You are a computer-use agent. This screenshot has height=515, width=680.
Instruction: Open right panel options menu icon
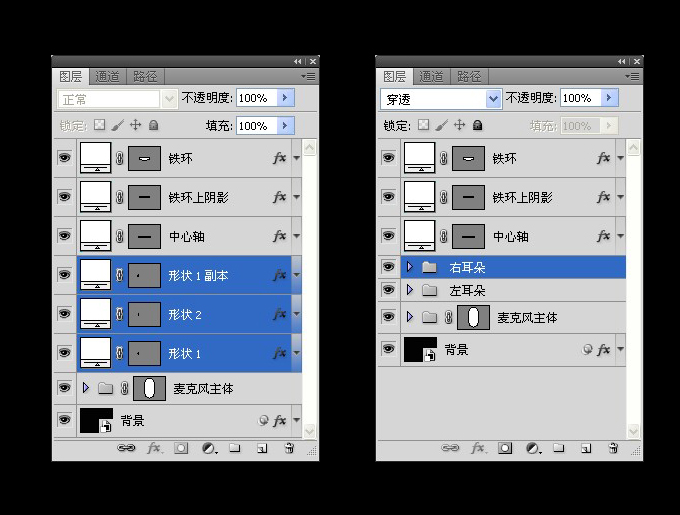(633, 77)
